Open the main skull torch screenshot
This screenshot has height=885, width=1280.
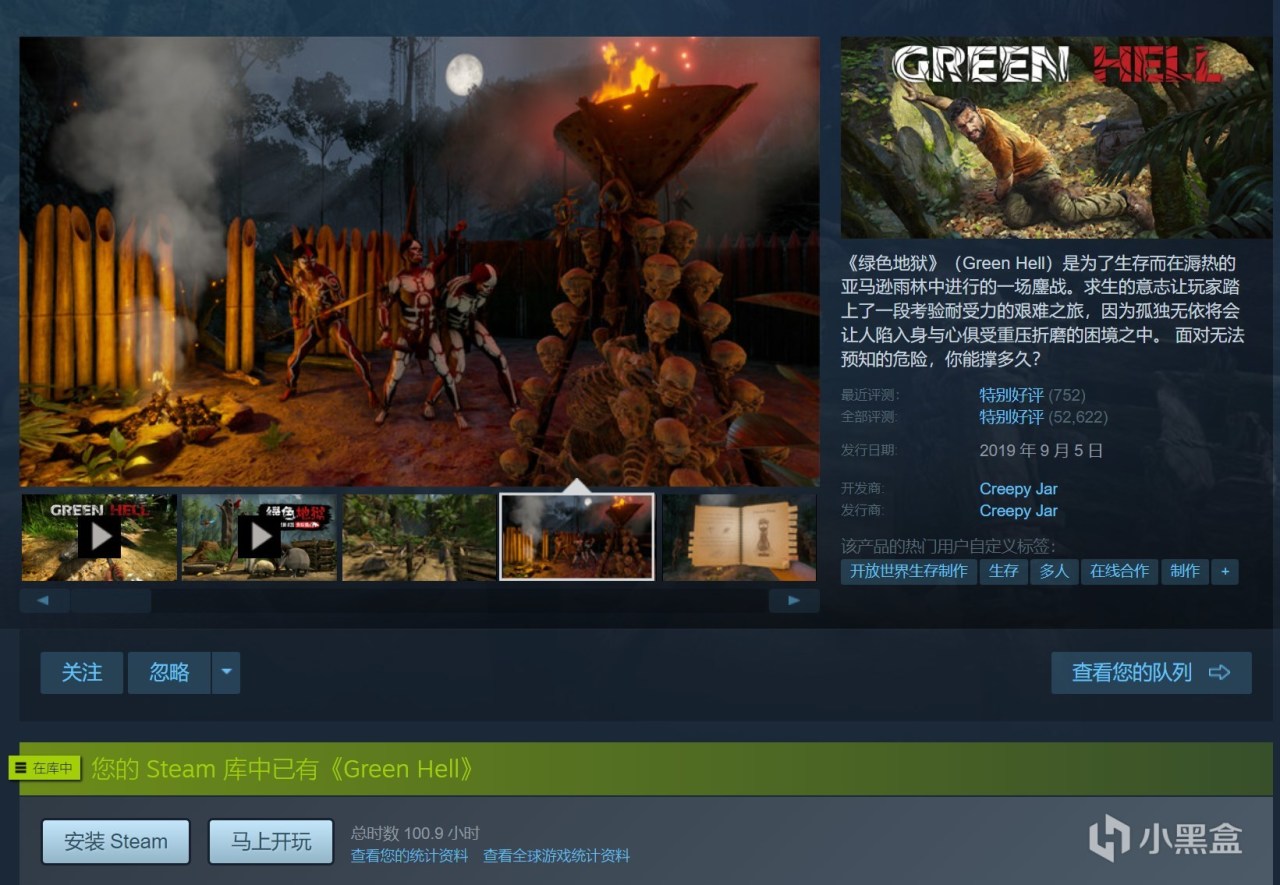[x=420, y=262]
